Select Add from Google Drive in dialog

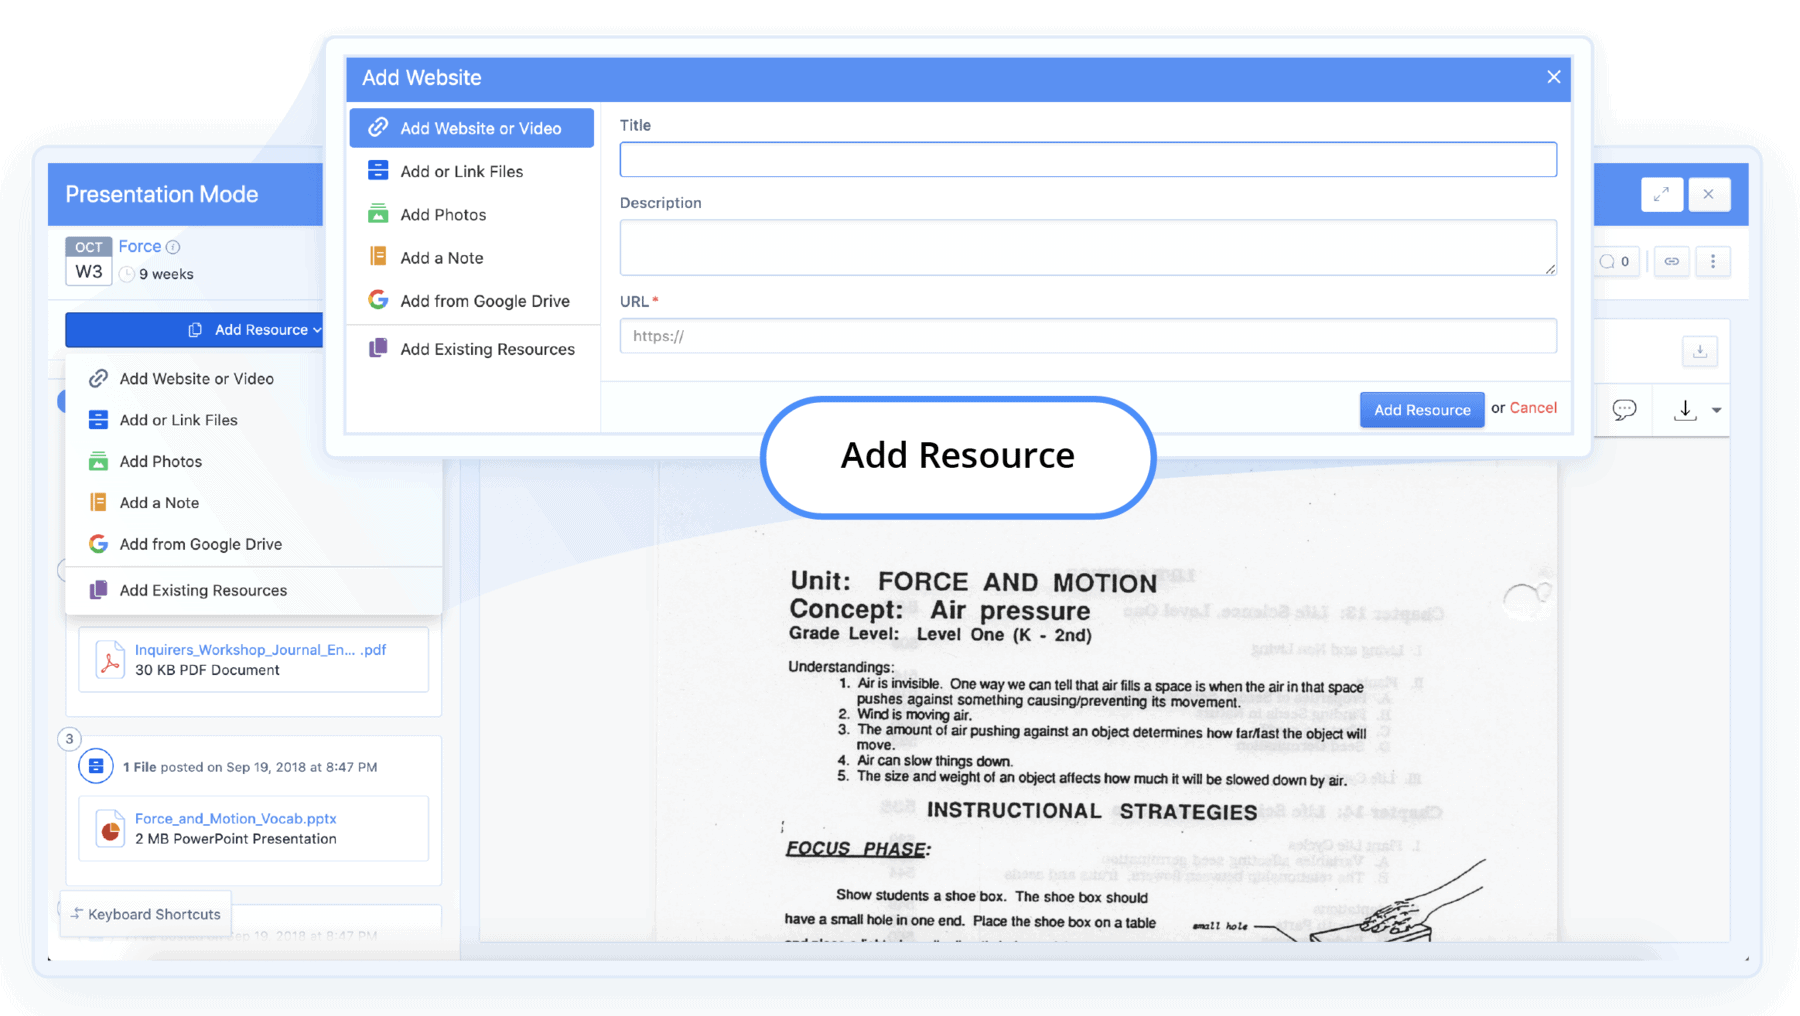pos(471,300)
